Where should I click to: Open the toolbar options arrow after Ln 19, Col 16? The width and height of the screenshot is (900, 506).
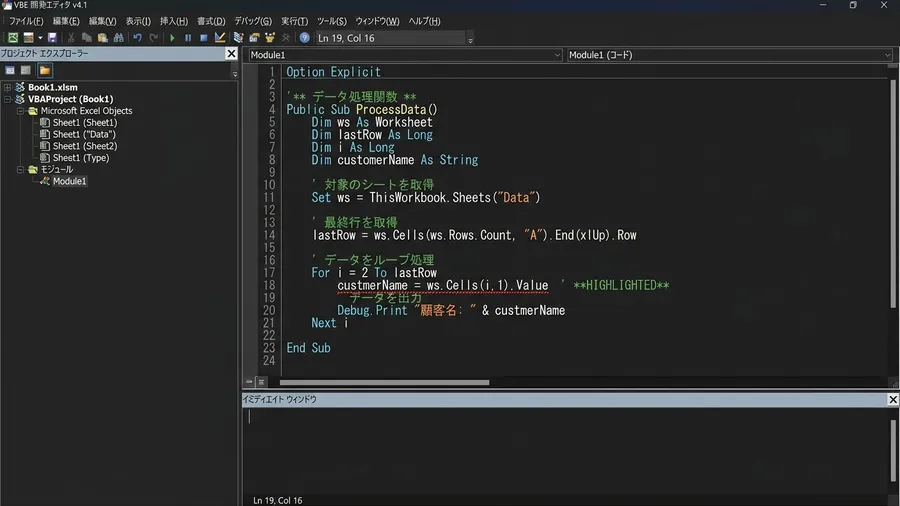click(x=470, y=40)
